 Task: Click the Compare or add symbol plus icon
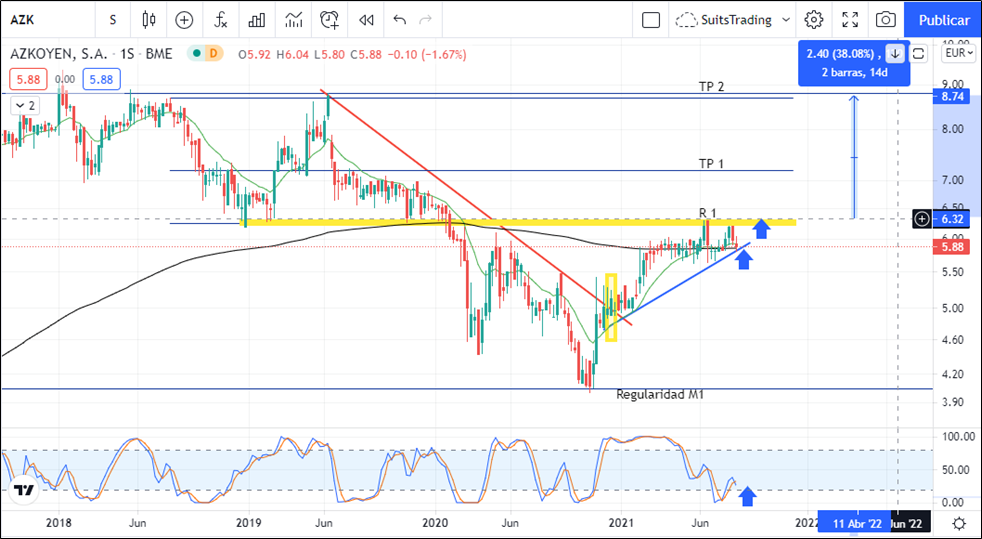point(184,19)
